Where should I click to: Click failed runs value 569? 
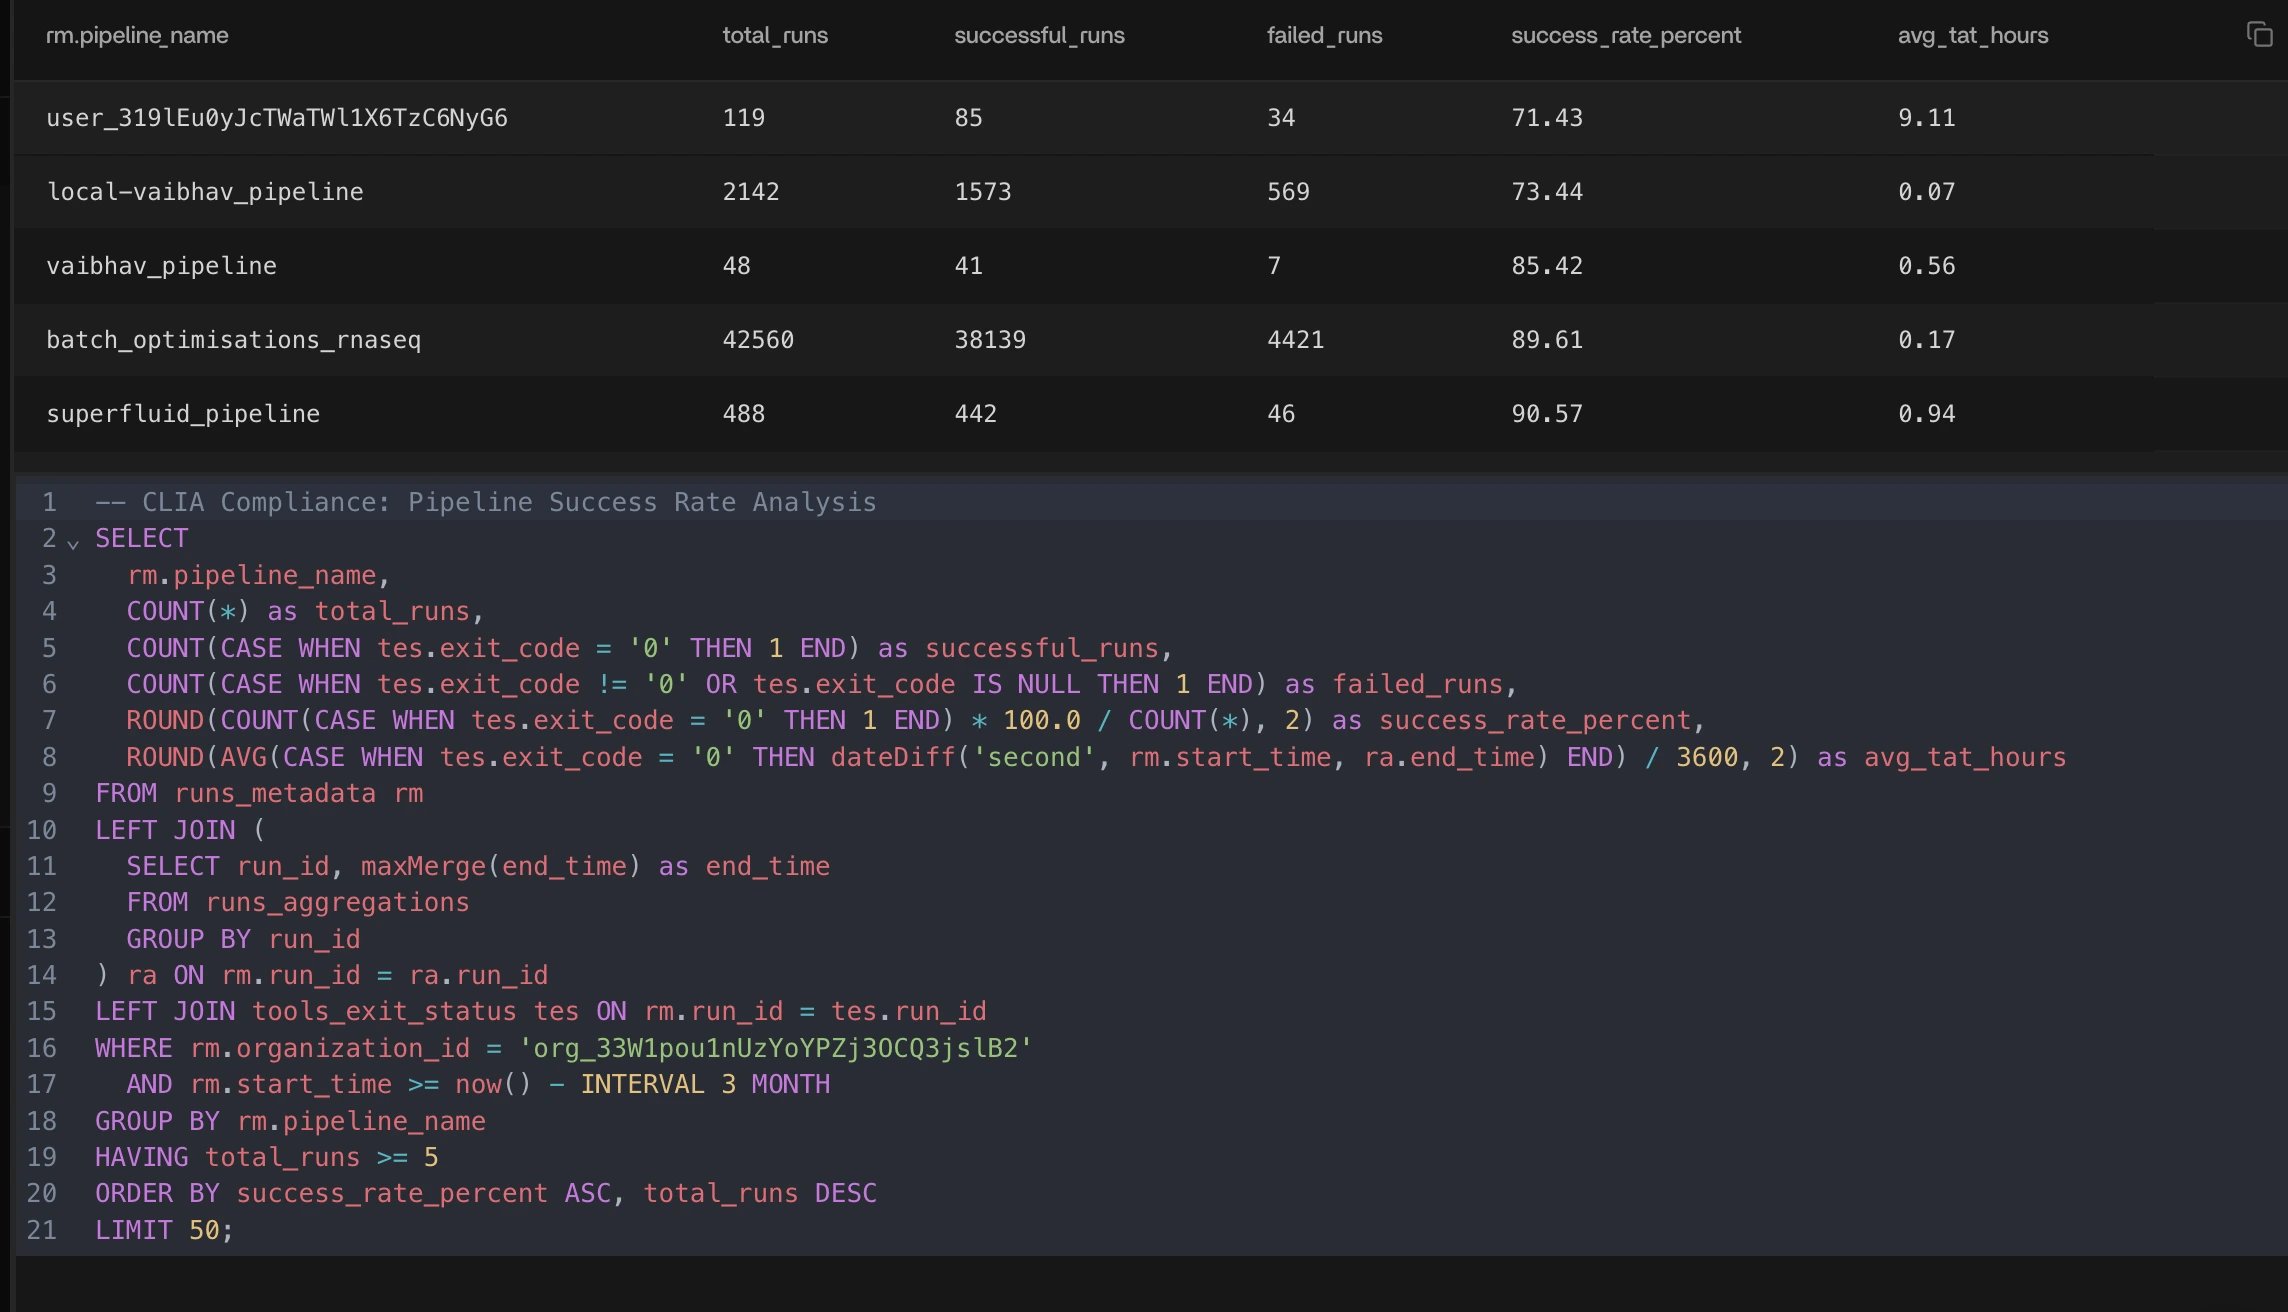point(1288,192)
